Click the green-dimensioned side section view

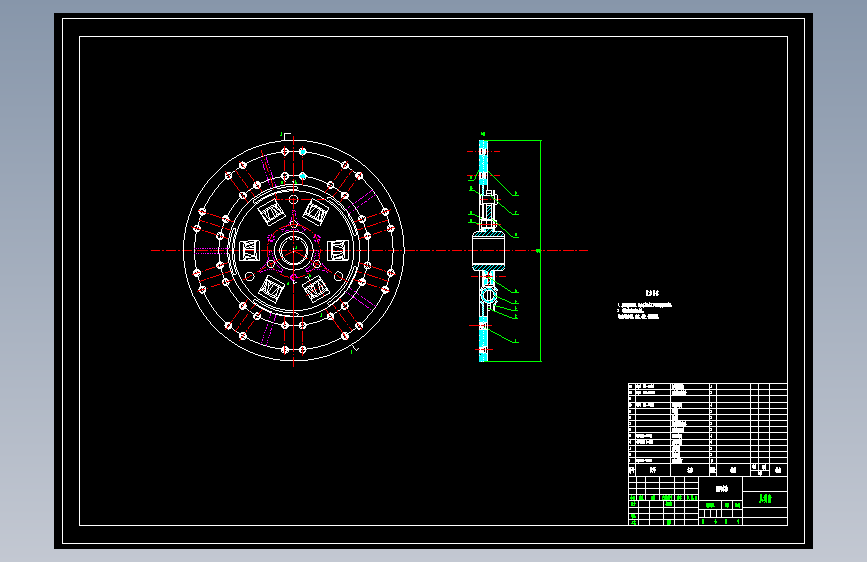[505, 251]
